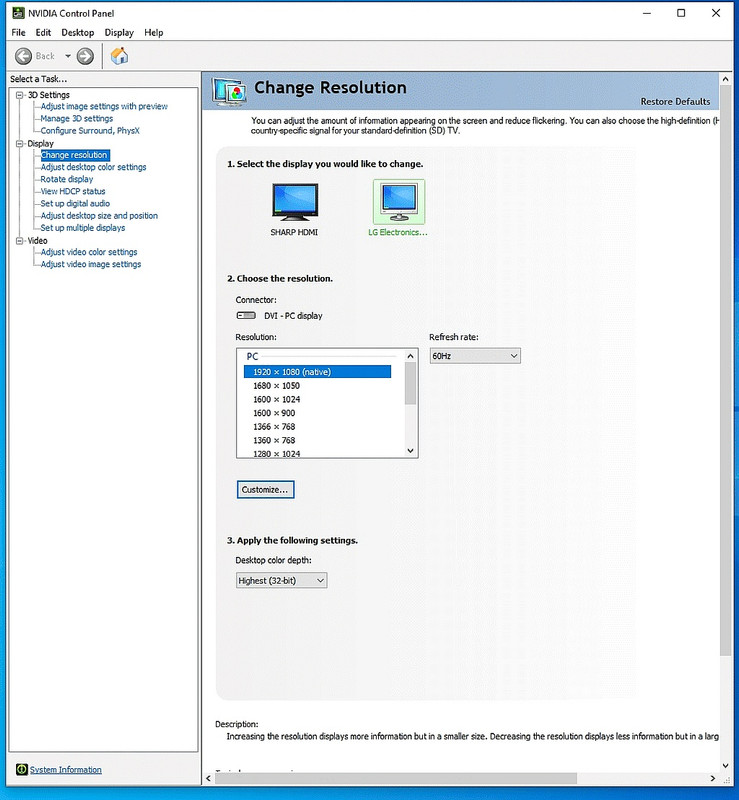Collapse the 3D Settings tree node
Screen dimensions: 739x800
[x=20, y=95]
